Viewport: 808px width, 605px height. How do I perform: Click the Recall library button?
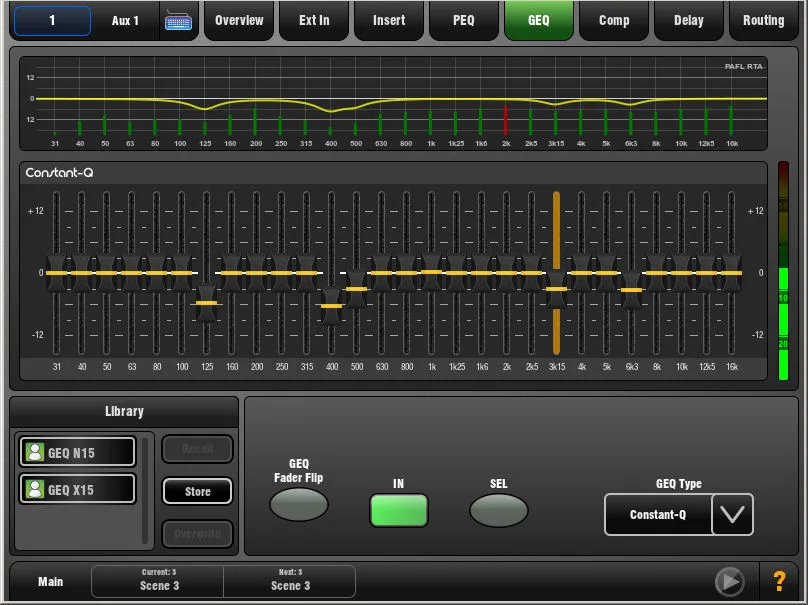point(197,448)
